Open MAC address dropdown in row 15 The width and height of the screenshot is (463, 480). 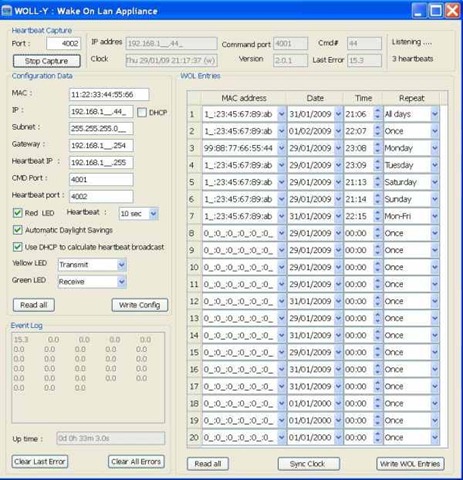point(282,352)
